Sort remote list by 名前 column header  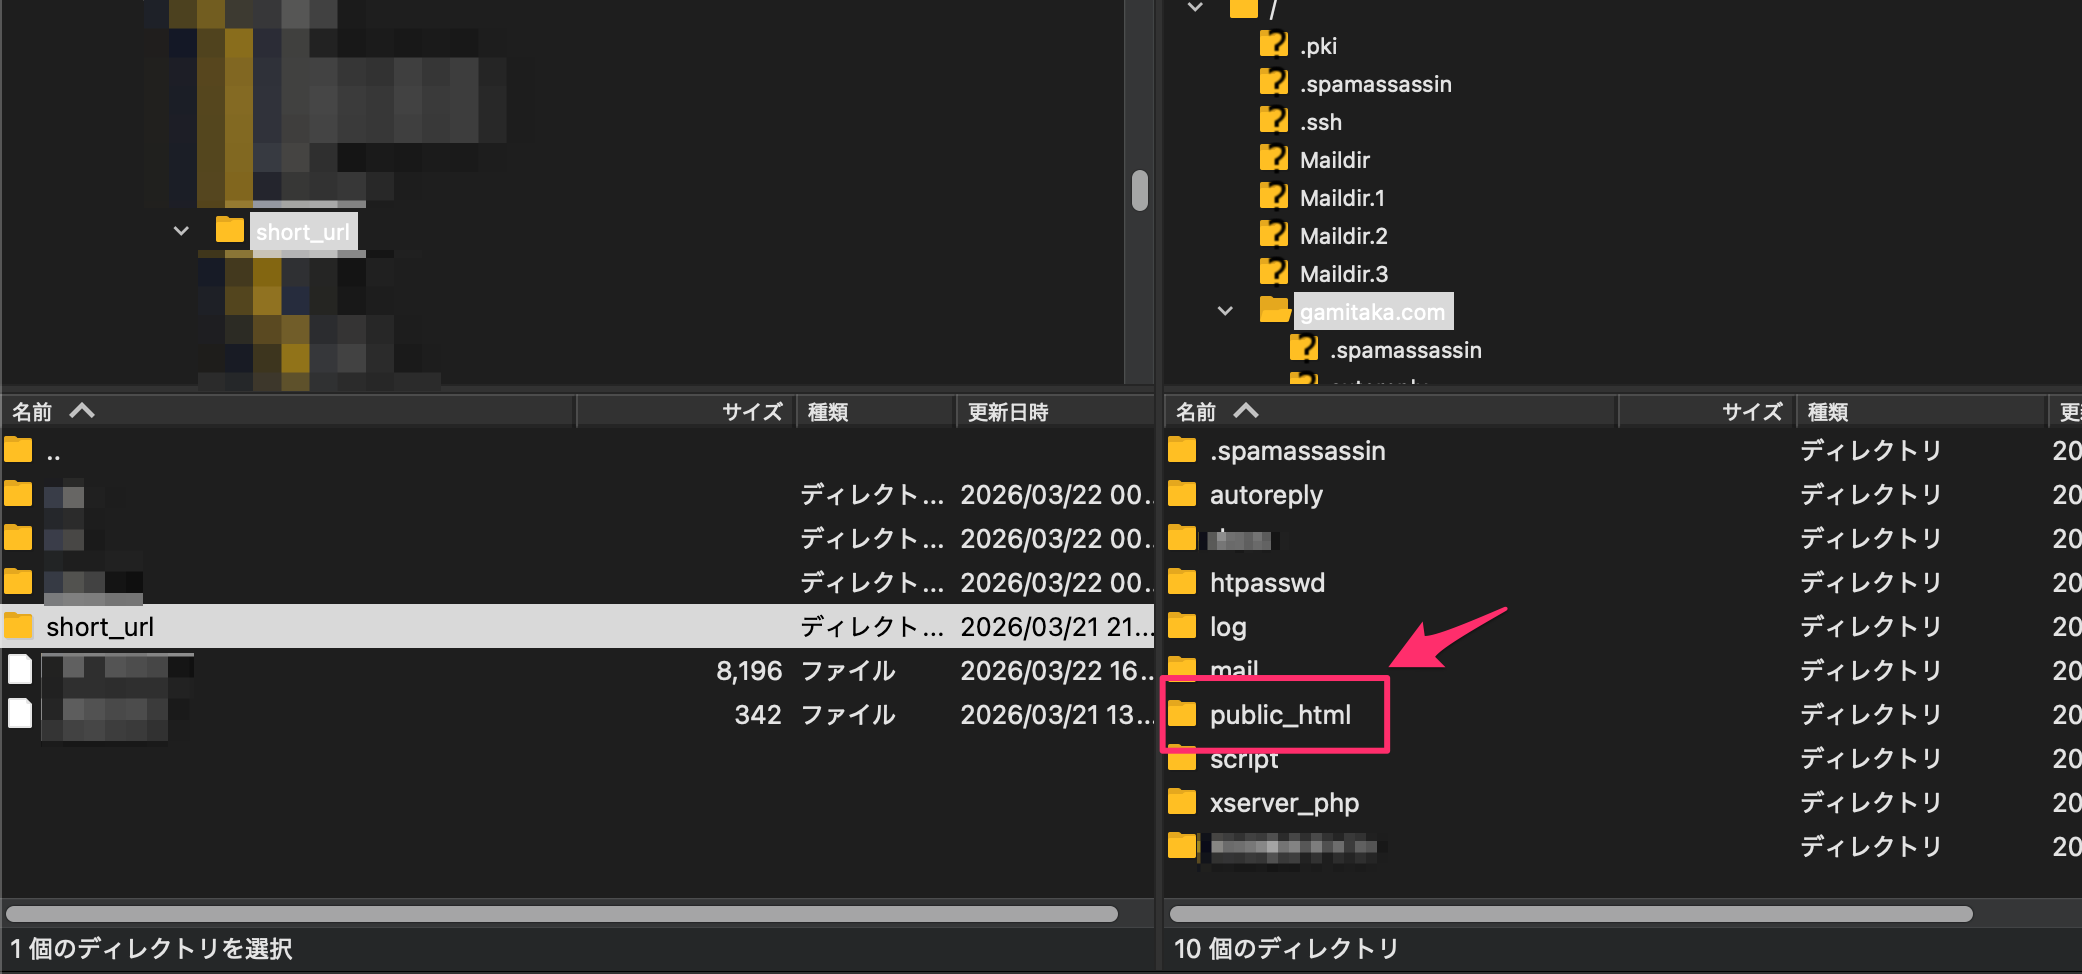click(x=1196, y=412)
